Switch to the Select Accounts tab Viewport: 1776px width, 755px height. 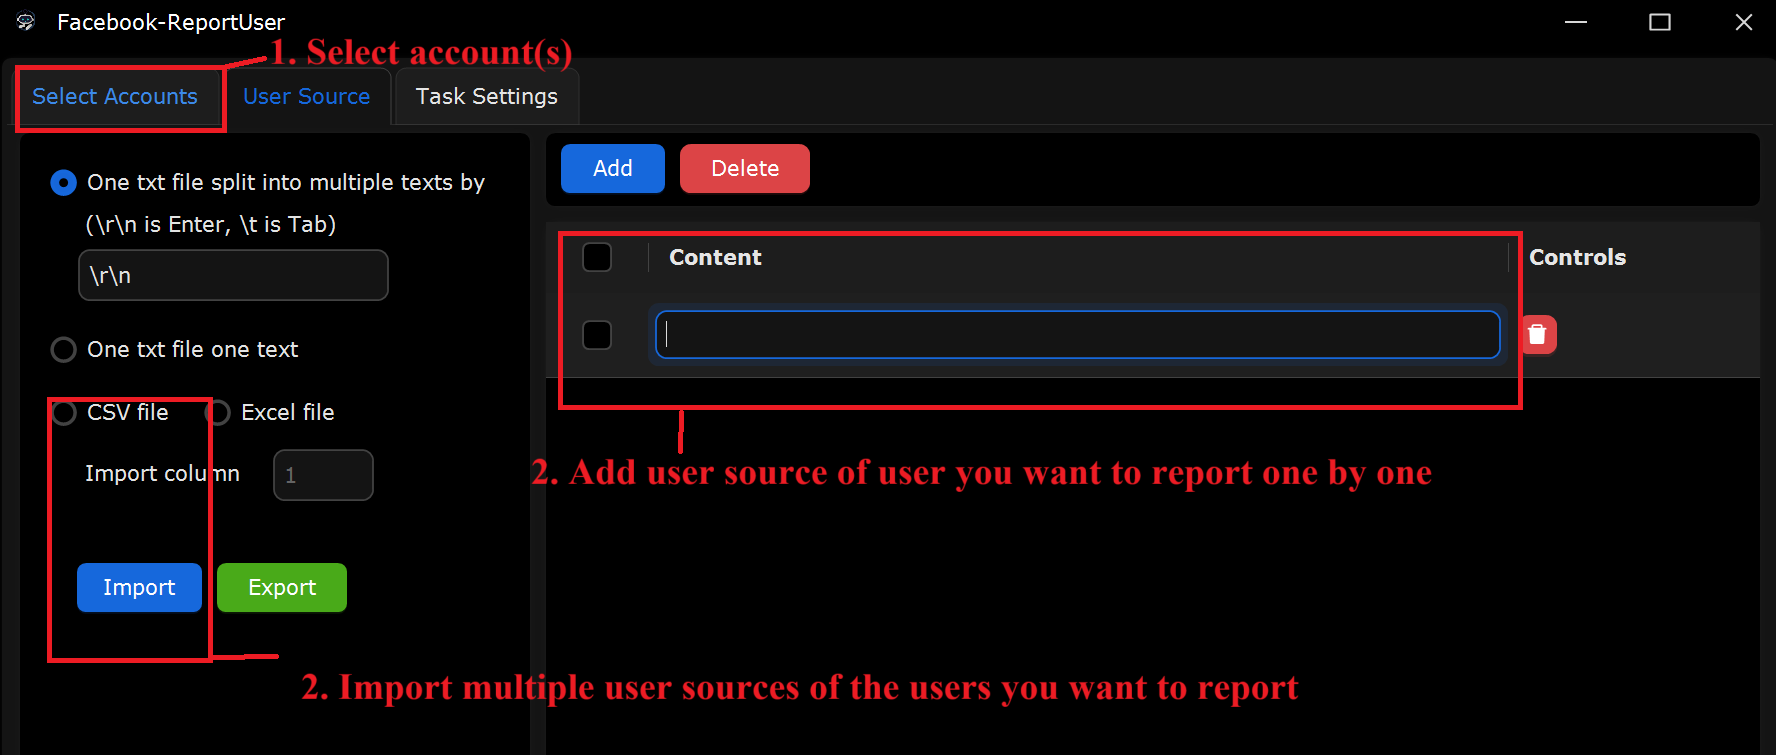click(115, 97)
